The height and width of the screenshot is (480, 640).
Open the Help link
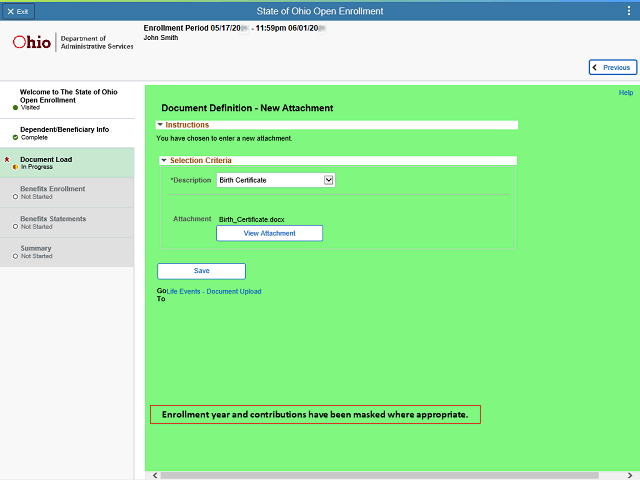626,93
